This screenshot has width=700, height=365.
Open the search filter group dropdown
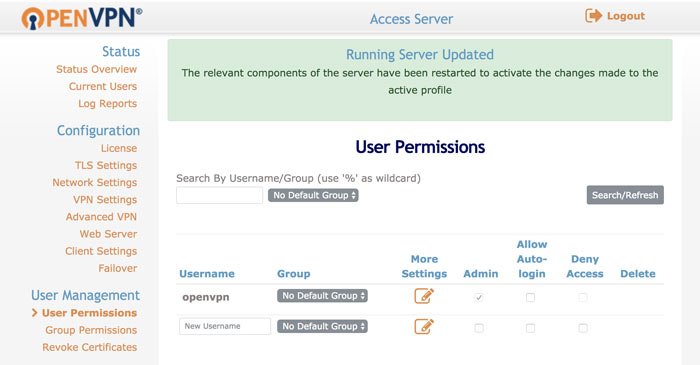(313, 195)
